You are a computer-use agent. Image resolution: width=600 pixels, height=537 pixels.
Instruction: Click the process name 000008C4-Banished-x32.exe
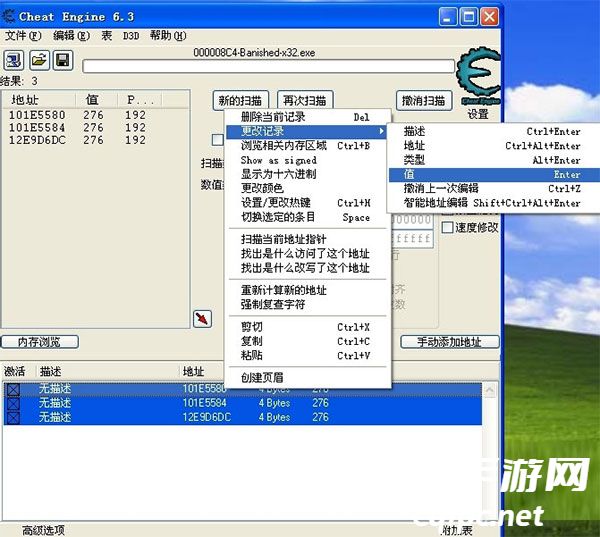tap(254, 52)
